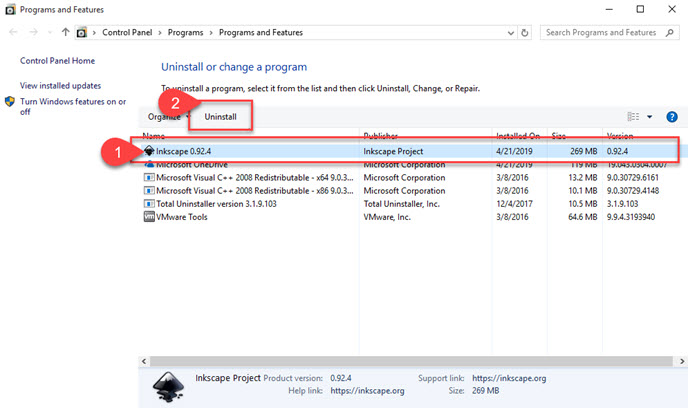Click the Total Uninstaller entry icon

149,204
